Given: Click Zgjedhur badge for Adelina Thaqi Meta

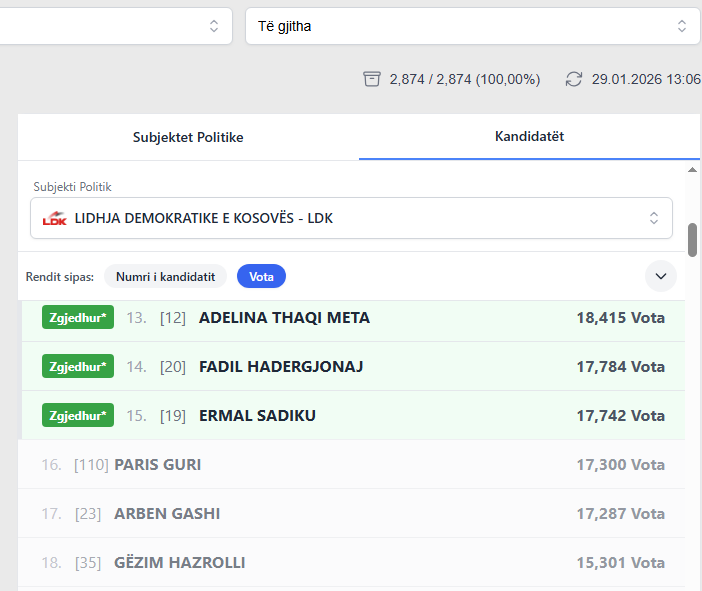Looking at the screenshot, I should (x=78, y=318).
